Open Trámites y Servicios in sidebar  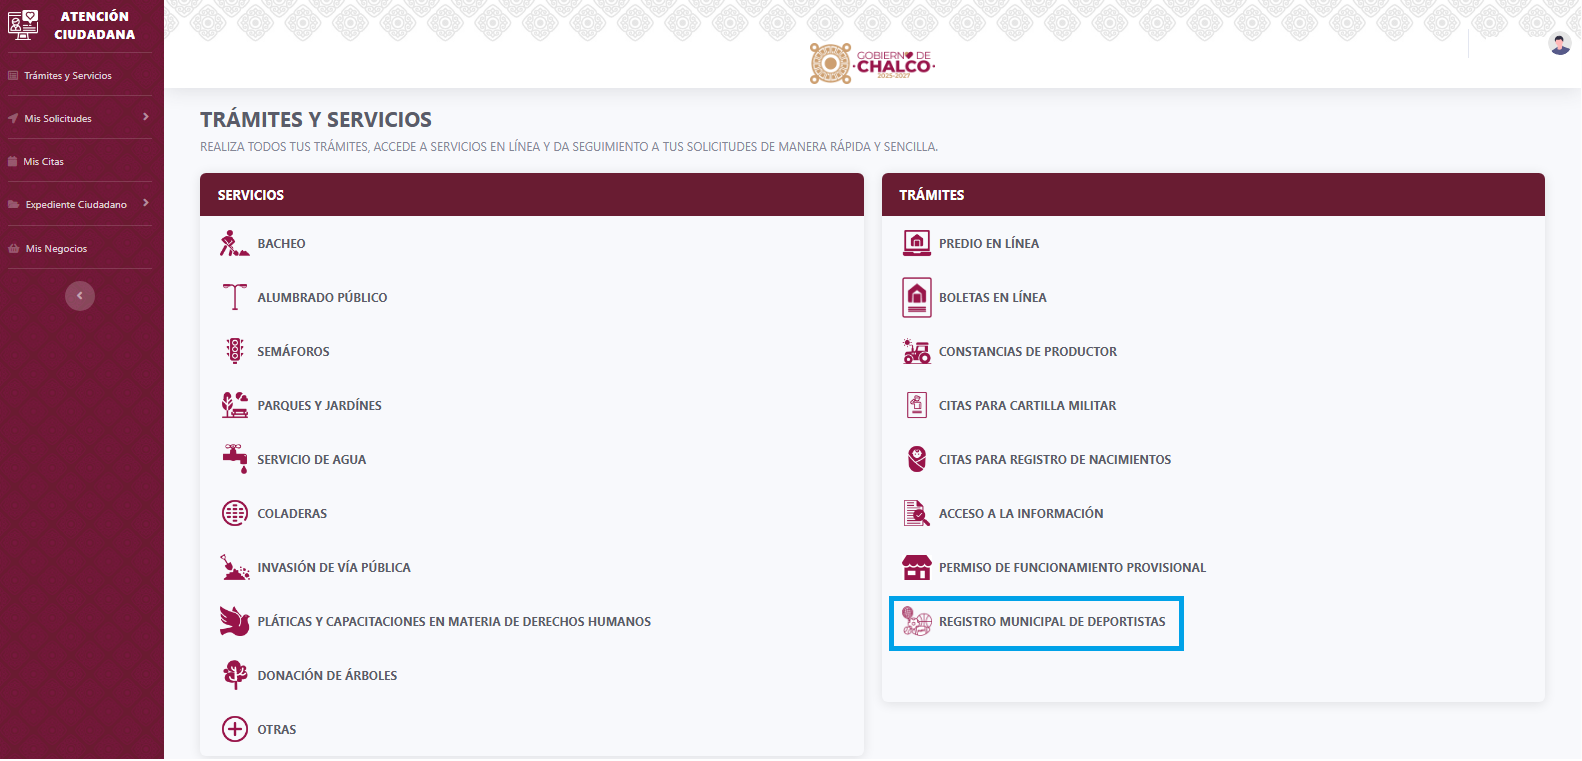tap(68, 76)
